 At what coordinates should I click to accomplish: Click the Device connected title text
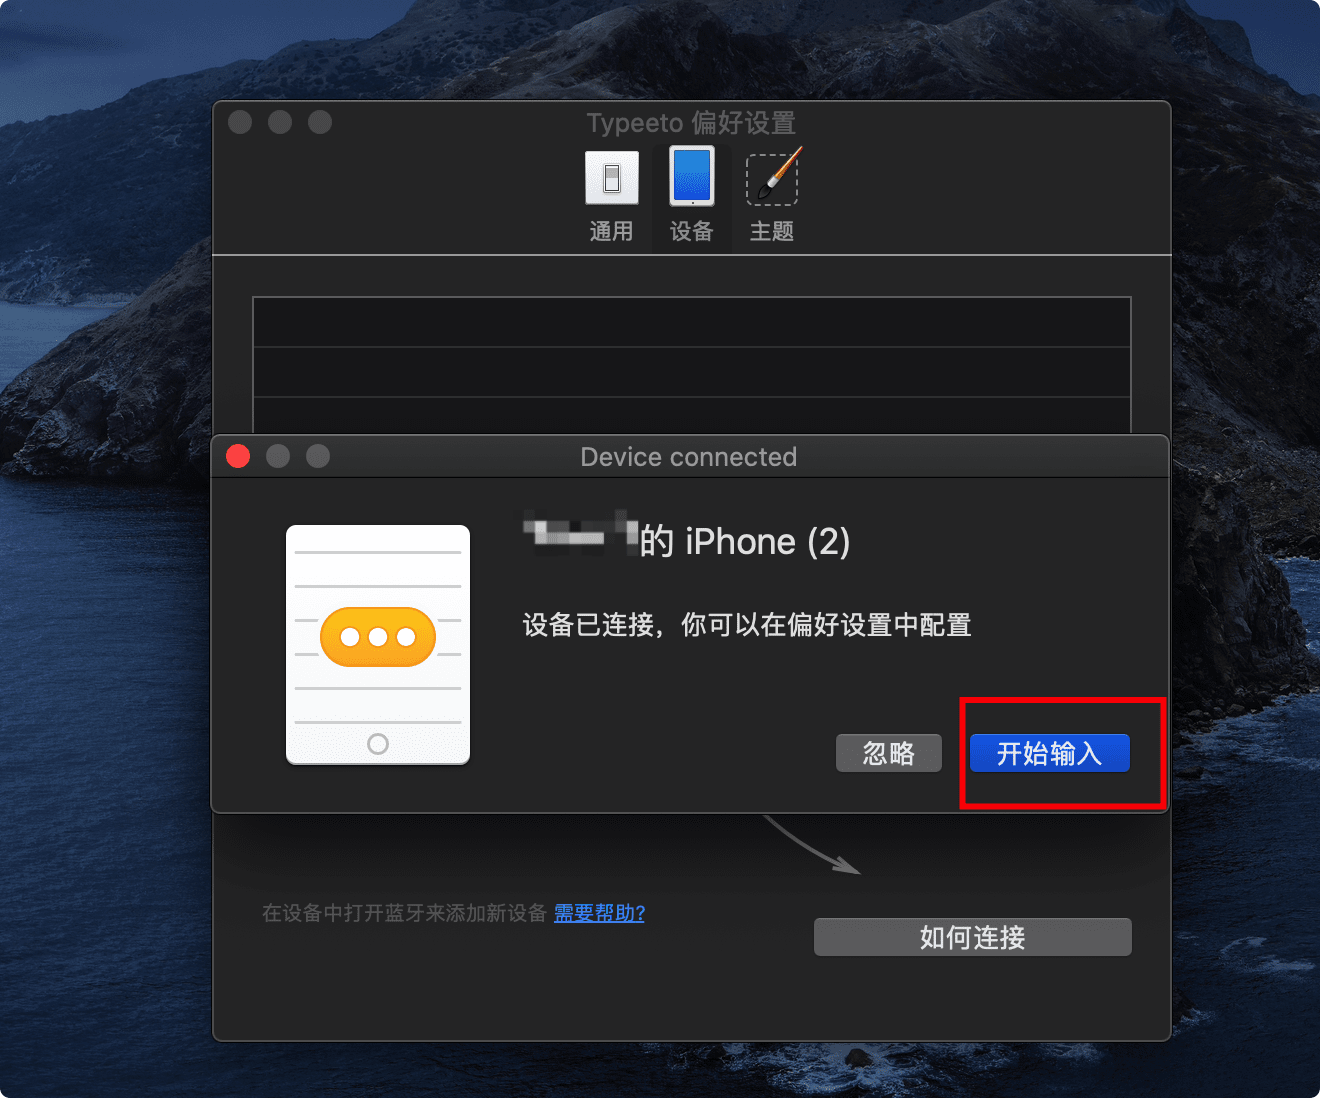689,457
